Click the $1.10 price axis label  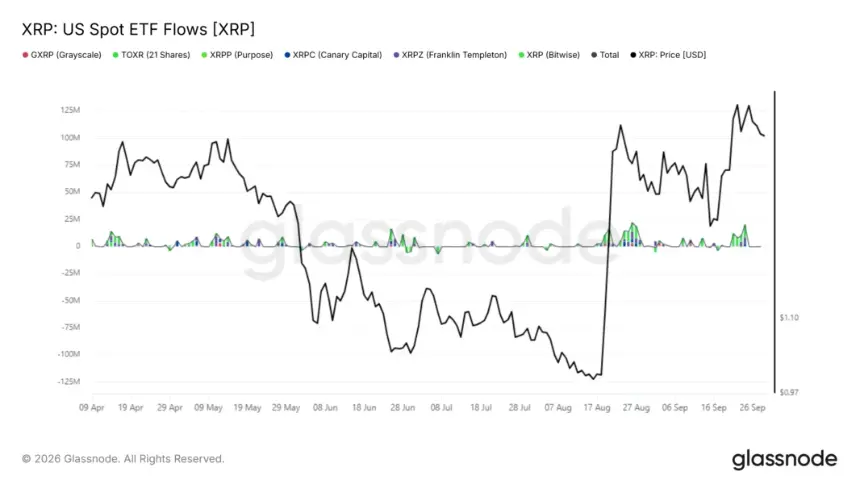(x=789, y=318)
